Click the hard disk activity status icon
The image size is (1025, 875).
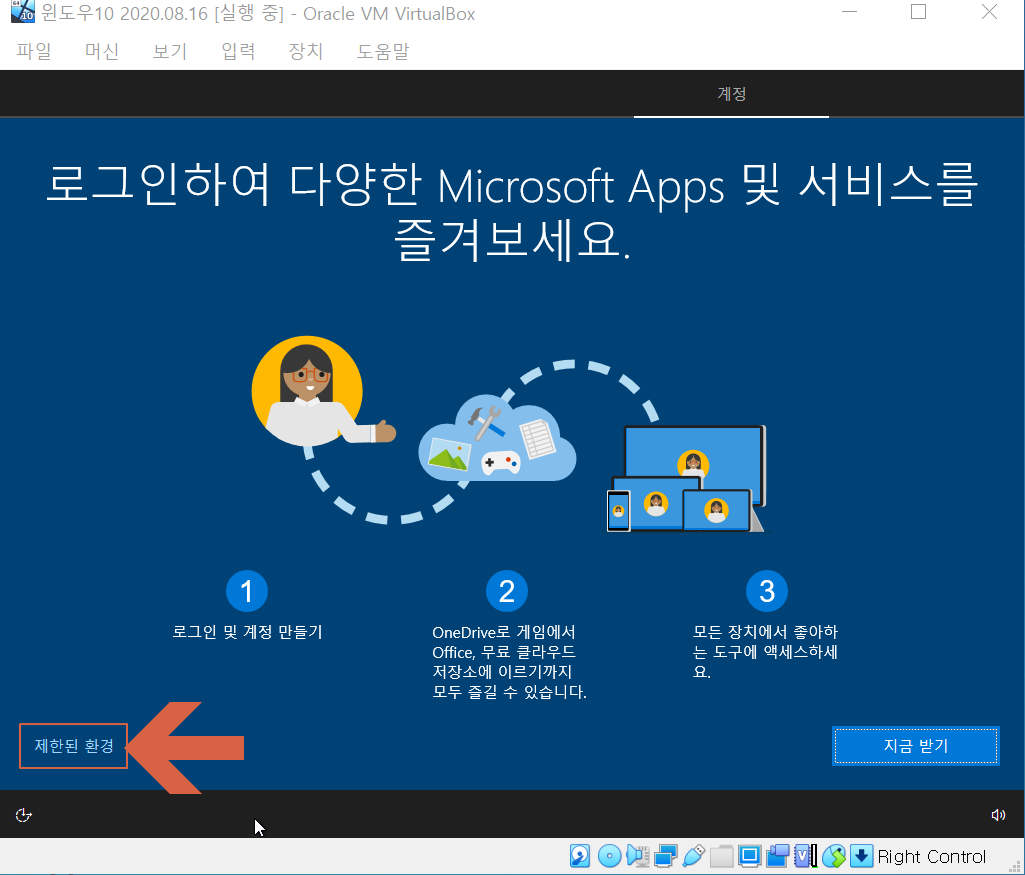[x=580, y=856]
